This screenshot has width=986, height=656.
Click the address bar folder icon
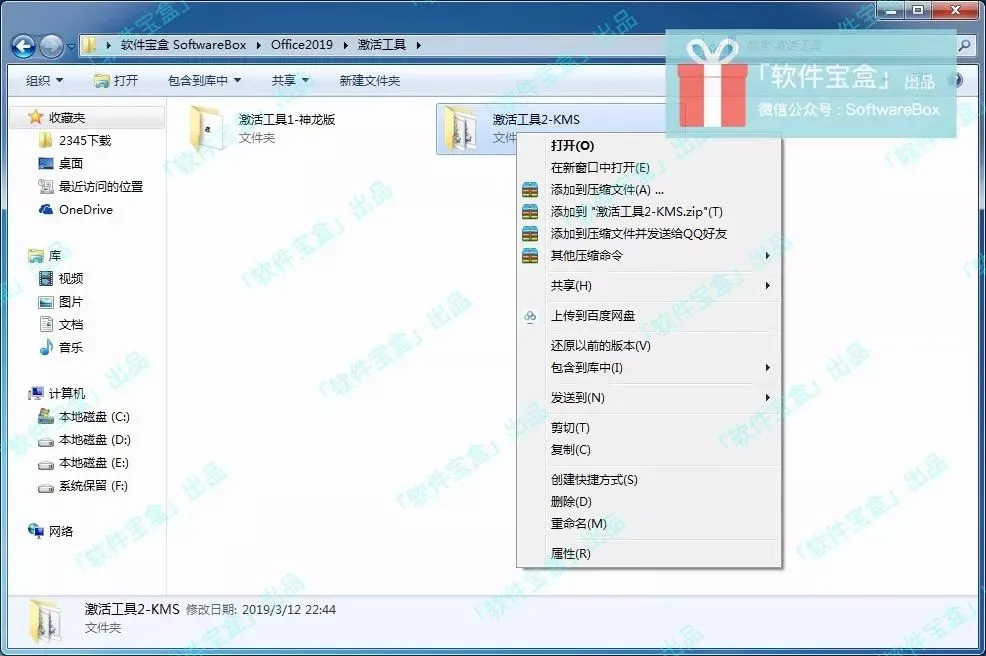[90, 45]
